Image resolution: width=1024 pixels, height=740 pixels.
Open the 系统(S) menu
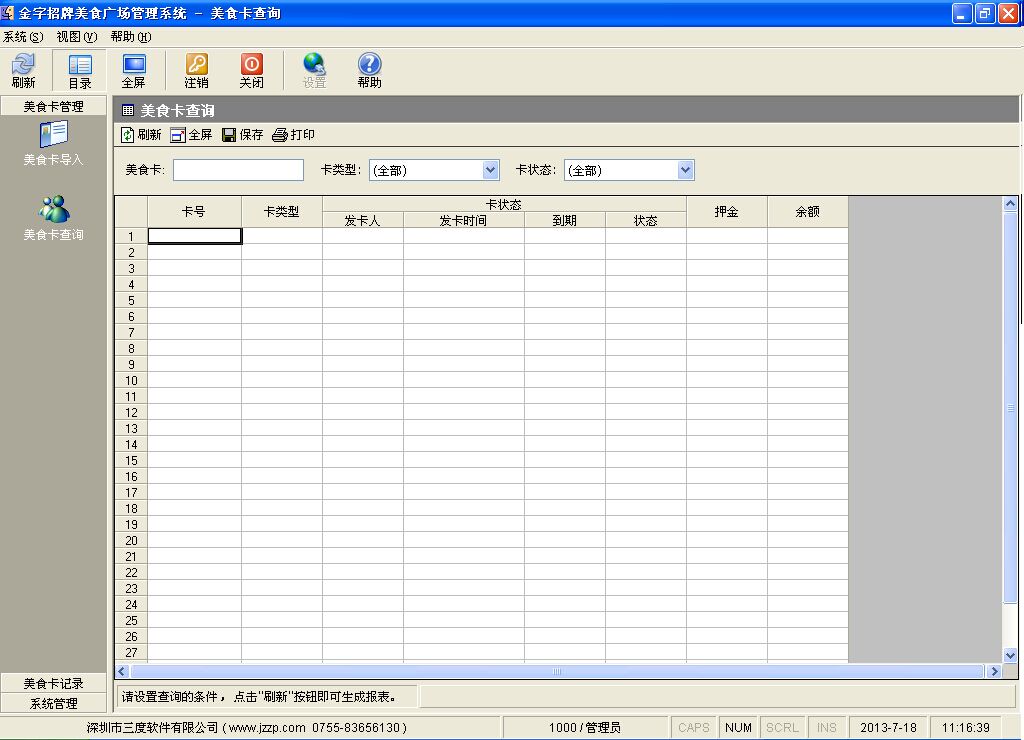(24, 37)
